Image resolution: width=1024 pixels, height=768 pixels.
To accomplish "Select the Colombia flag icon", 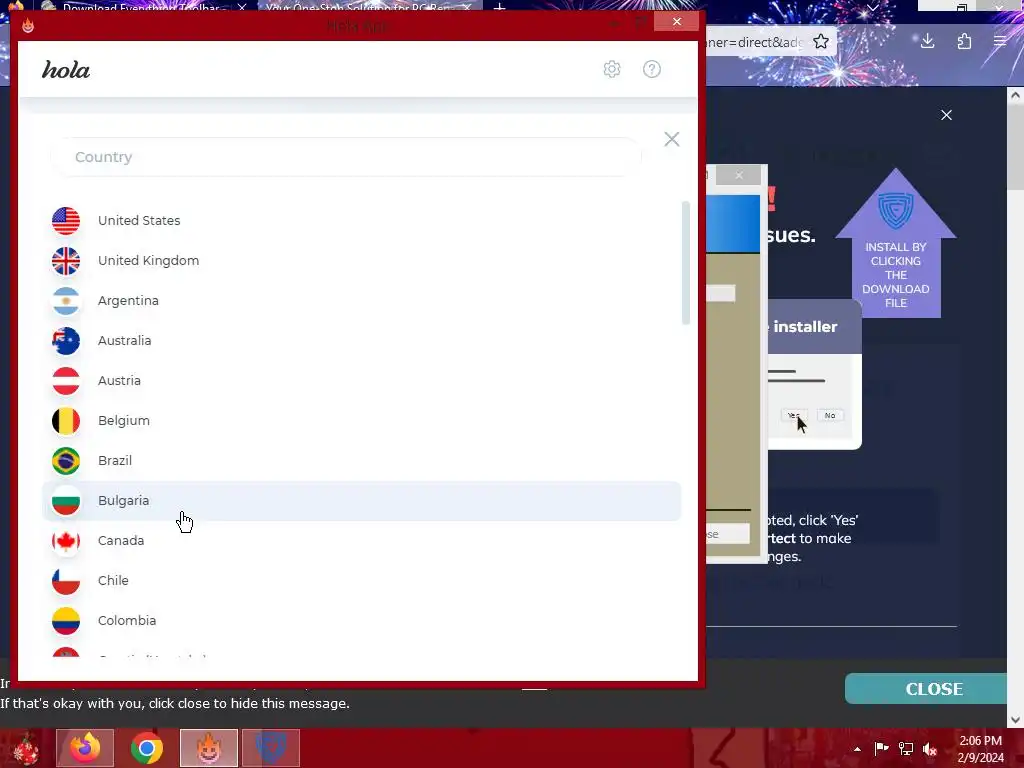I will coord(66,621).
